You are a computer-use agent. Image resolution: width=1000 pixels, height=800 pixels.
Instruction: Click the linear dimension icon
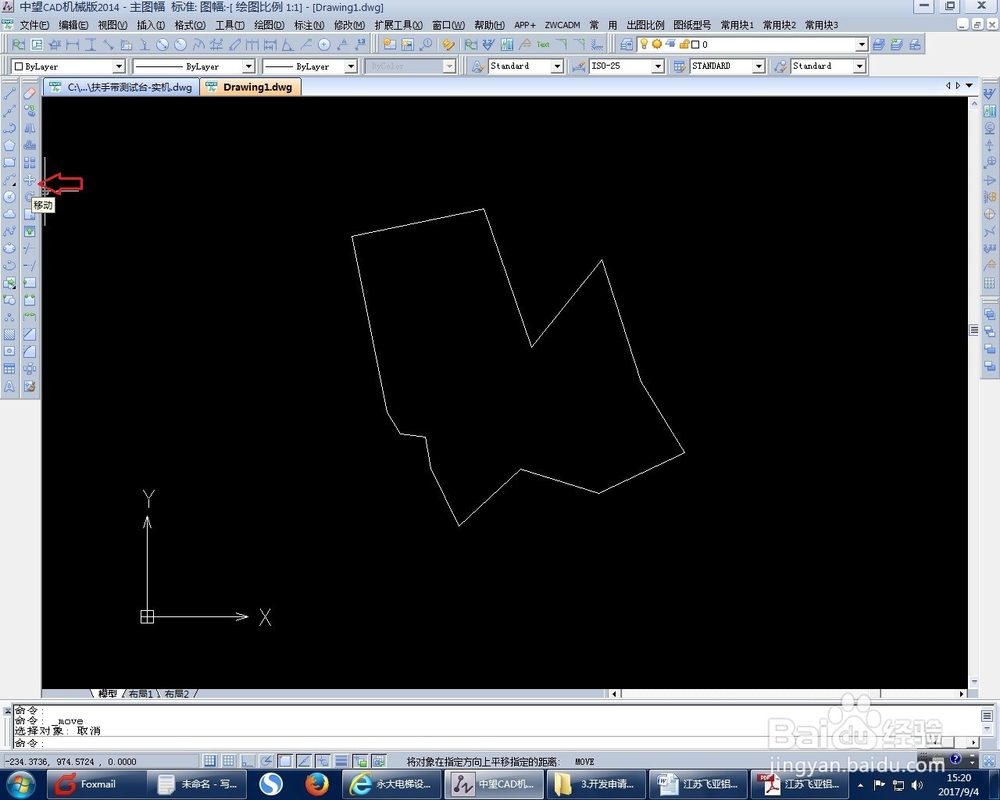[72, 45]
